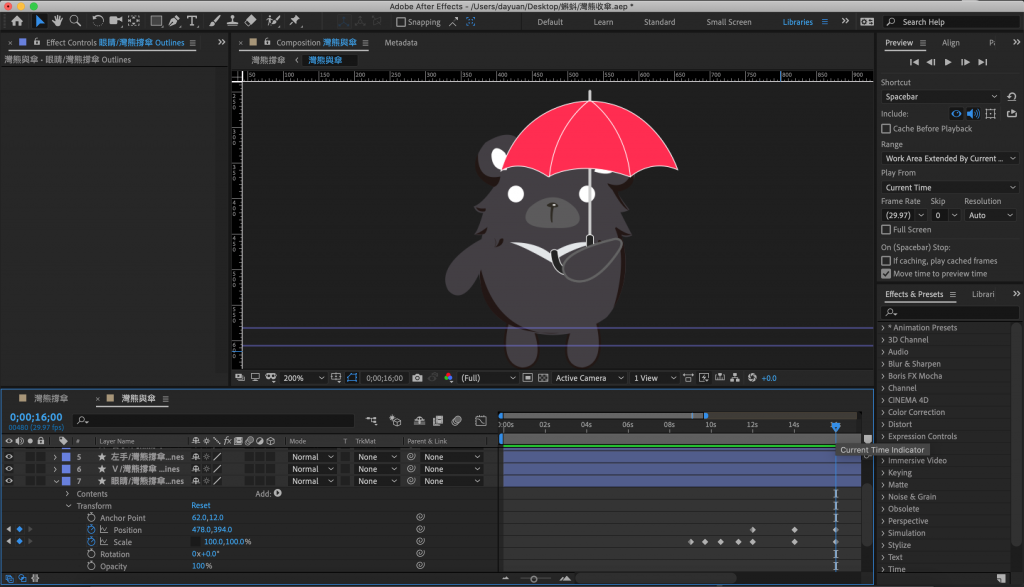Toggle include video eye icon in Preview

(x=956, y=114)
